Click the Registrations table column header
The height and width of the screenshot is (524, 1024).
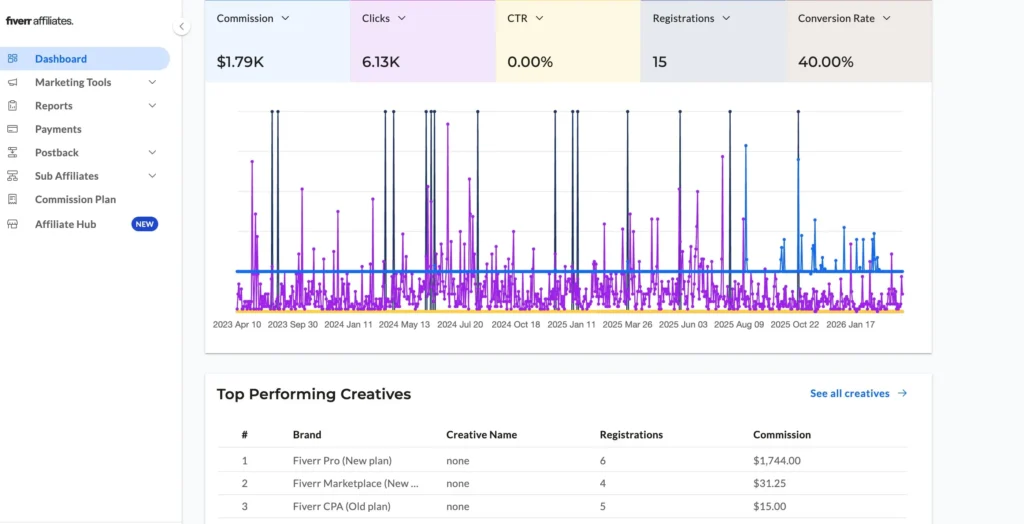click(631, 434)
